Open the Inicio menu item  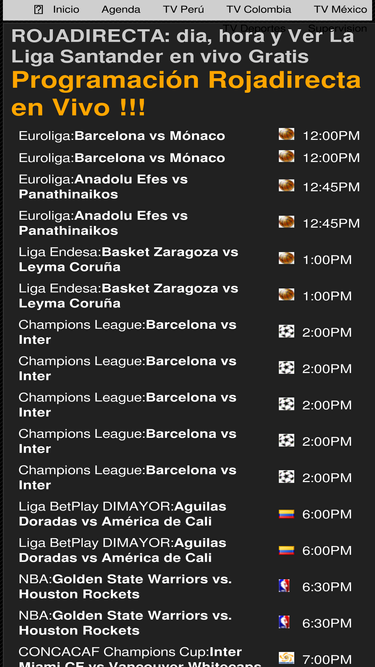[66, 9]
